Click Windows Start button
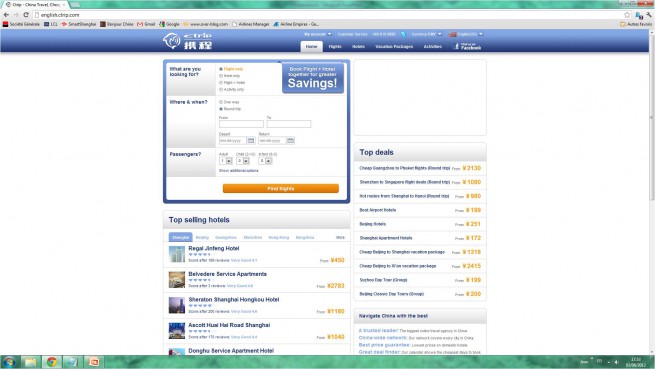Image resolution: width=655 pixels, height=369 pixels. 9,362
